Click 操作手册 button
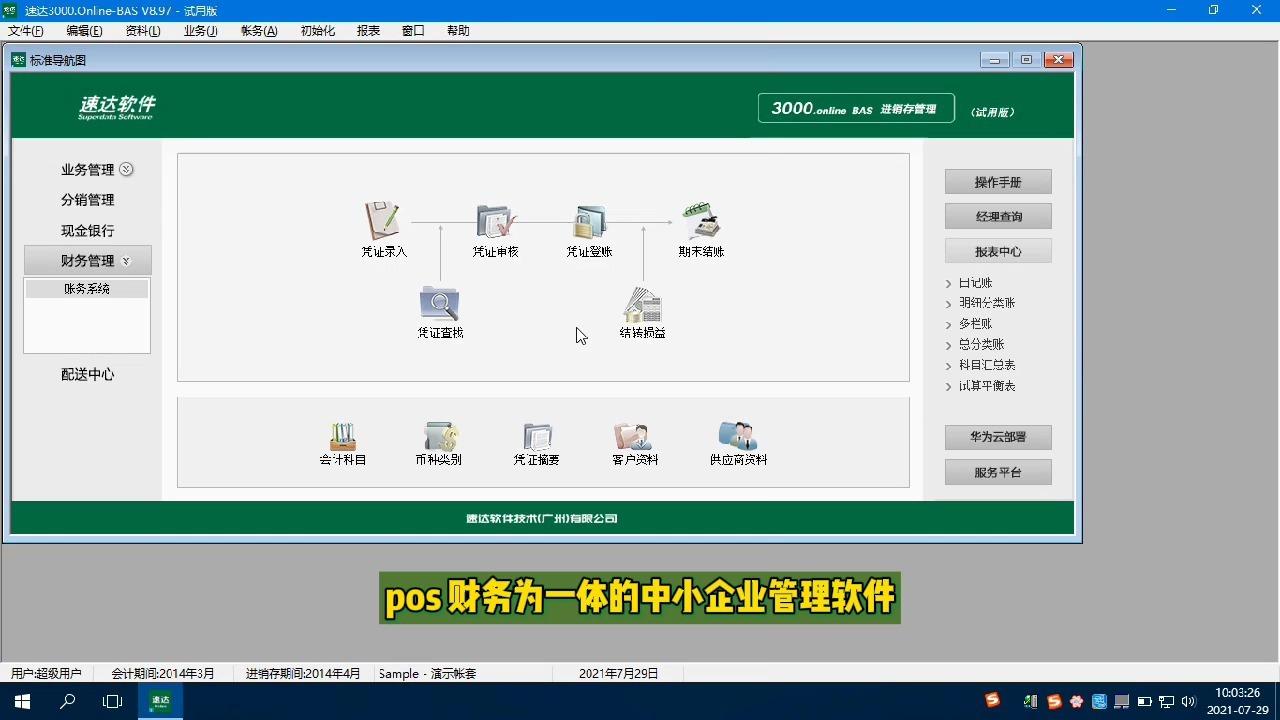 pos(998,182)
